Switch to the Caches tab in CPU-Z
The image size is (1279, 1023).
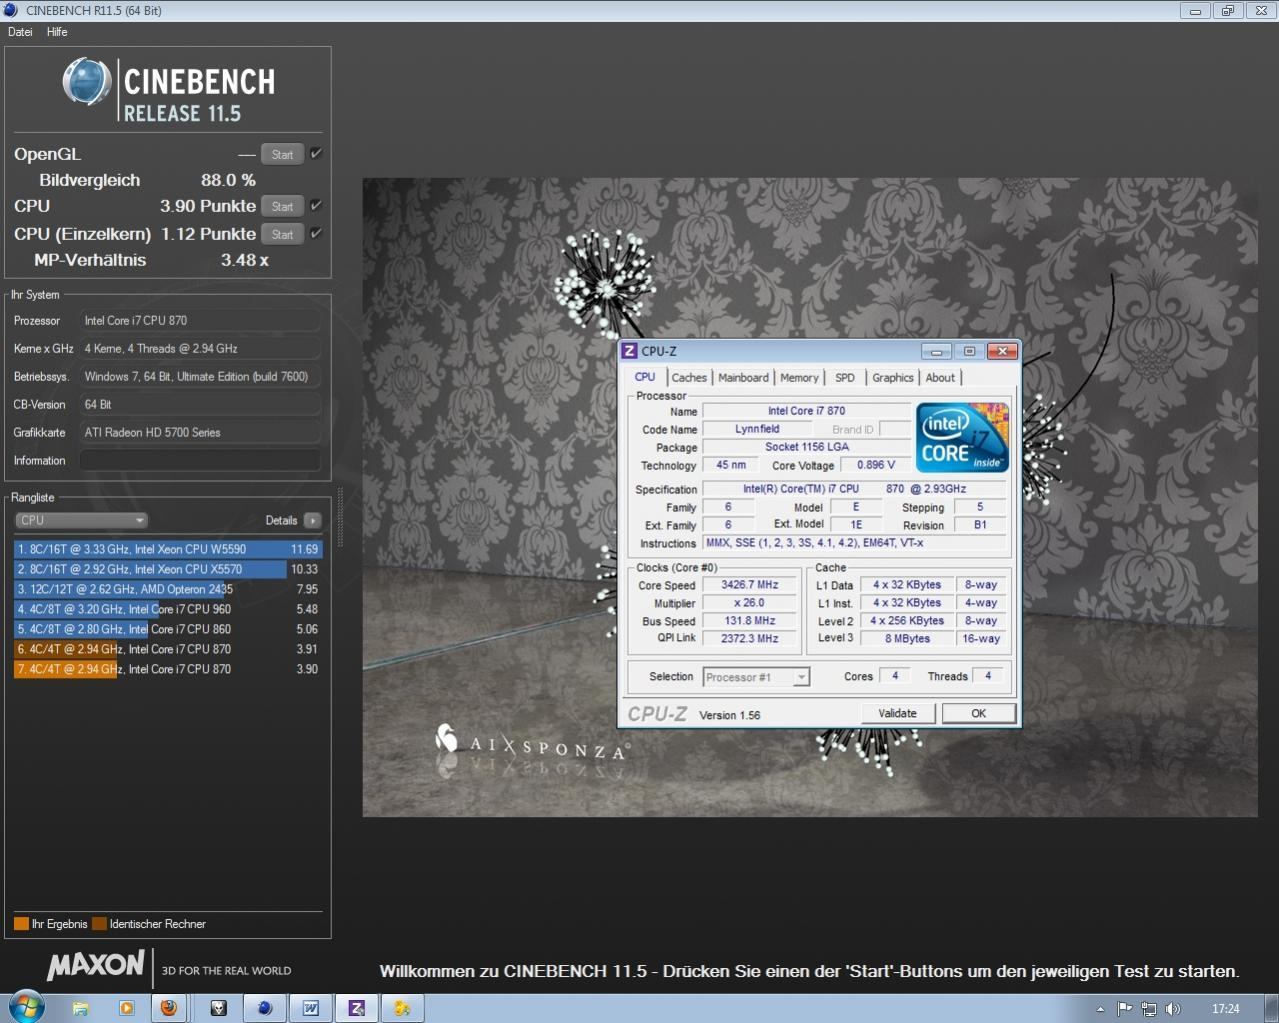(x=689, y=378)
